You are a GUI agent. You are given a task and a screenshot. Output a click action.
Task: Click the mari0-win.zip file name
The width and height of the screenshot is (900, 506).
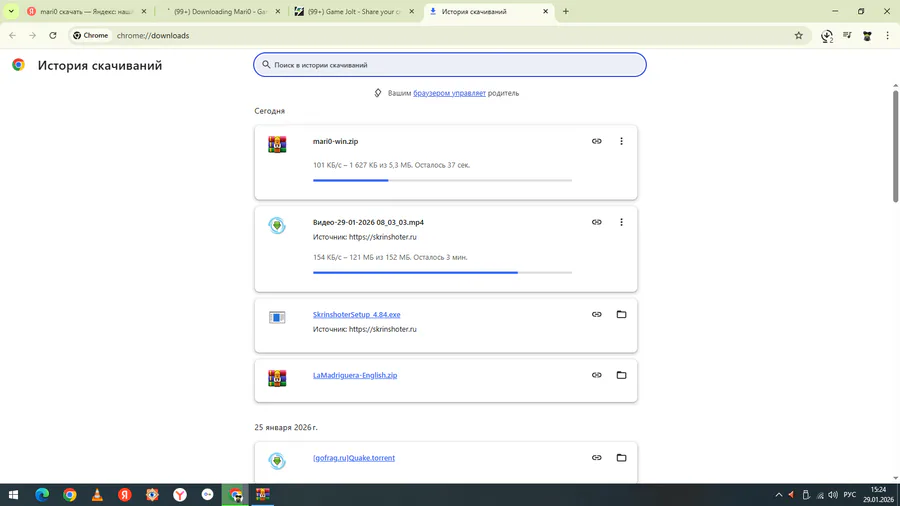(335, 141)
